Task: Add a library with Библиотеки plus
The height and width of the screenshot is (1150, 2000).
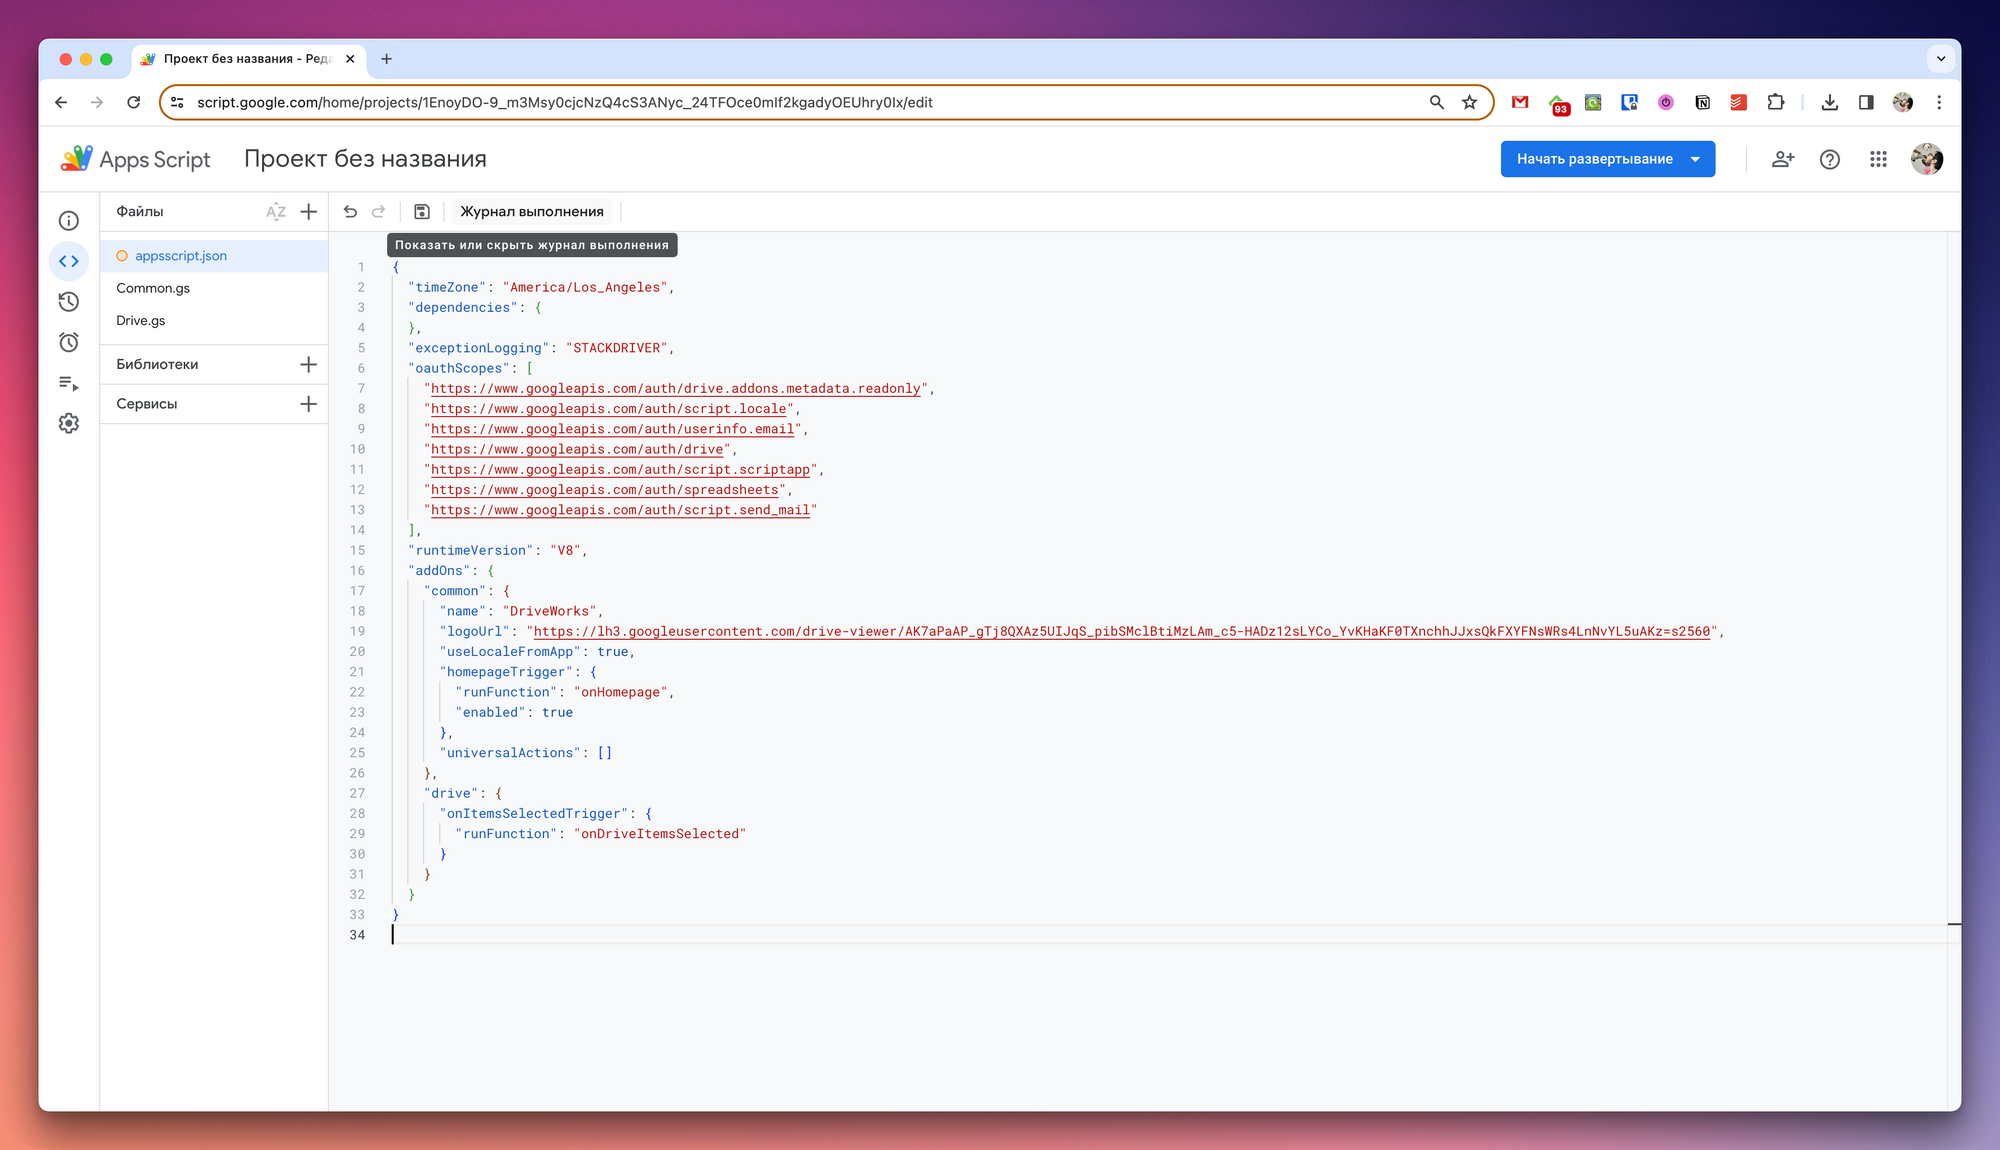Action: coord(309,365)
